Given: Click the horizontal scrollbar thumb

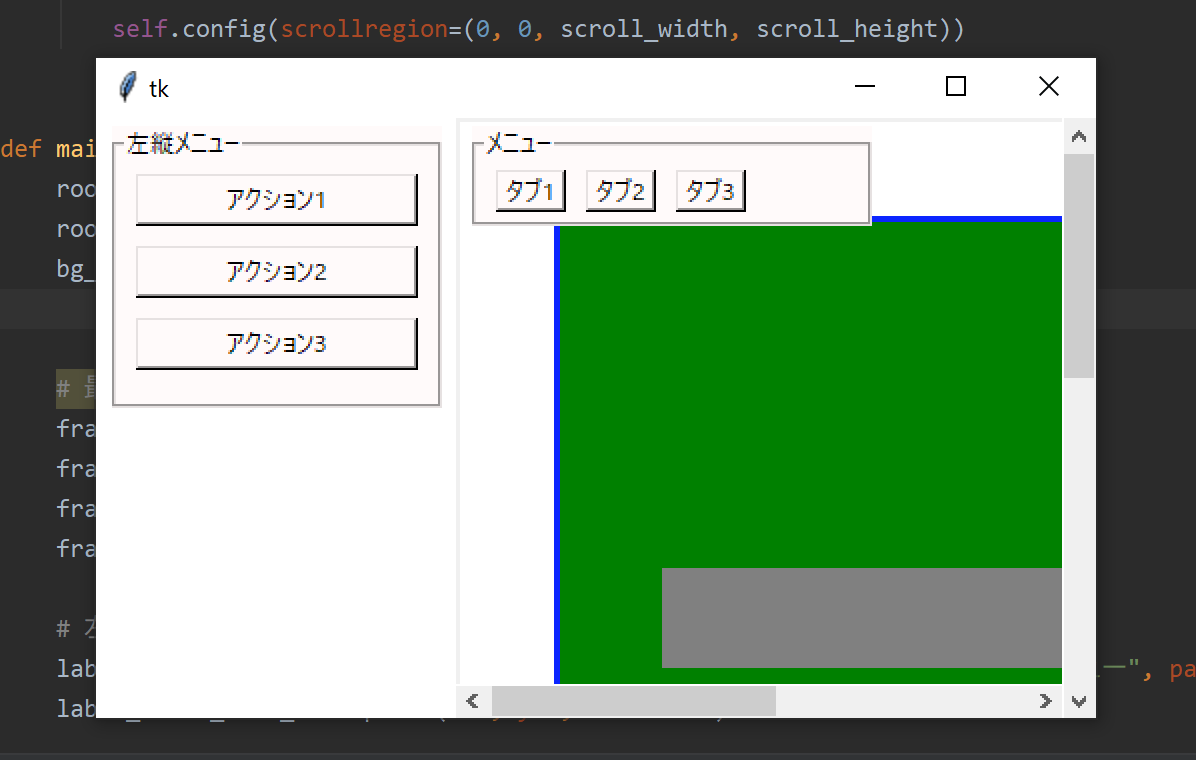Looking at the screenshot, I should 634,701.
